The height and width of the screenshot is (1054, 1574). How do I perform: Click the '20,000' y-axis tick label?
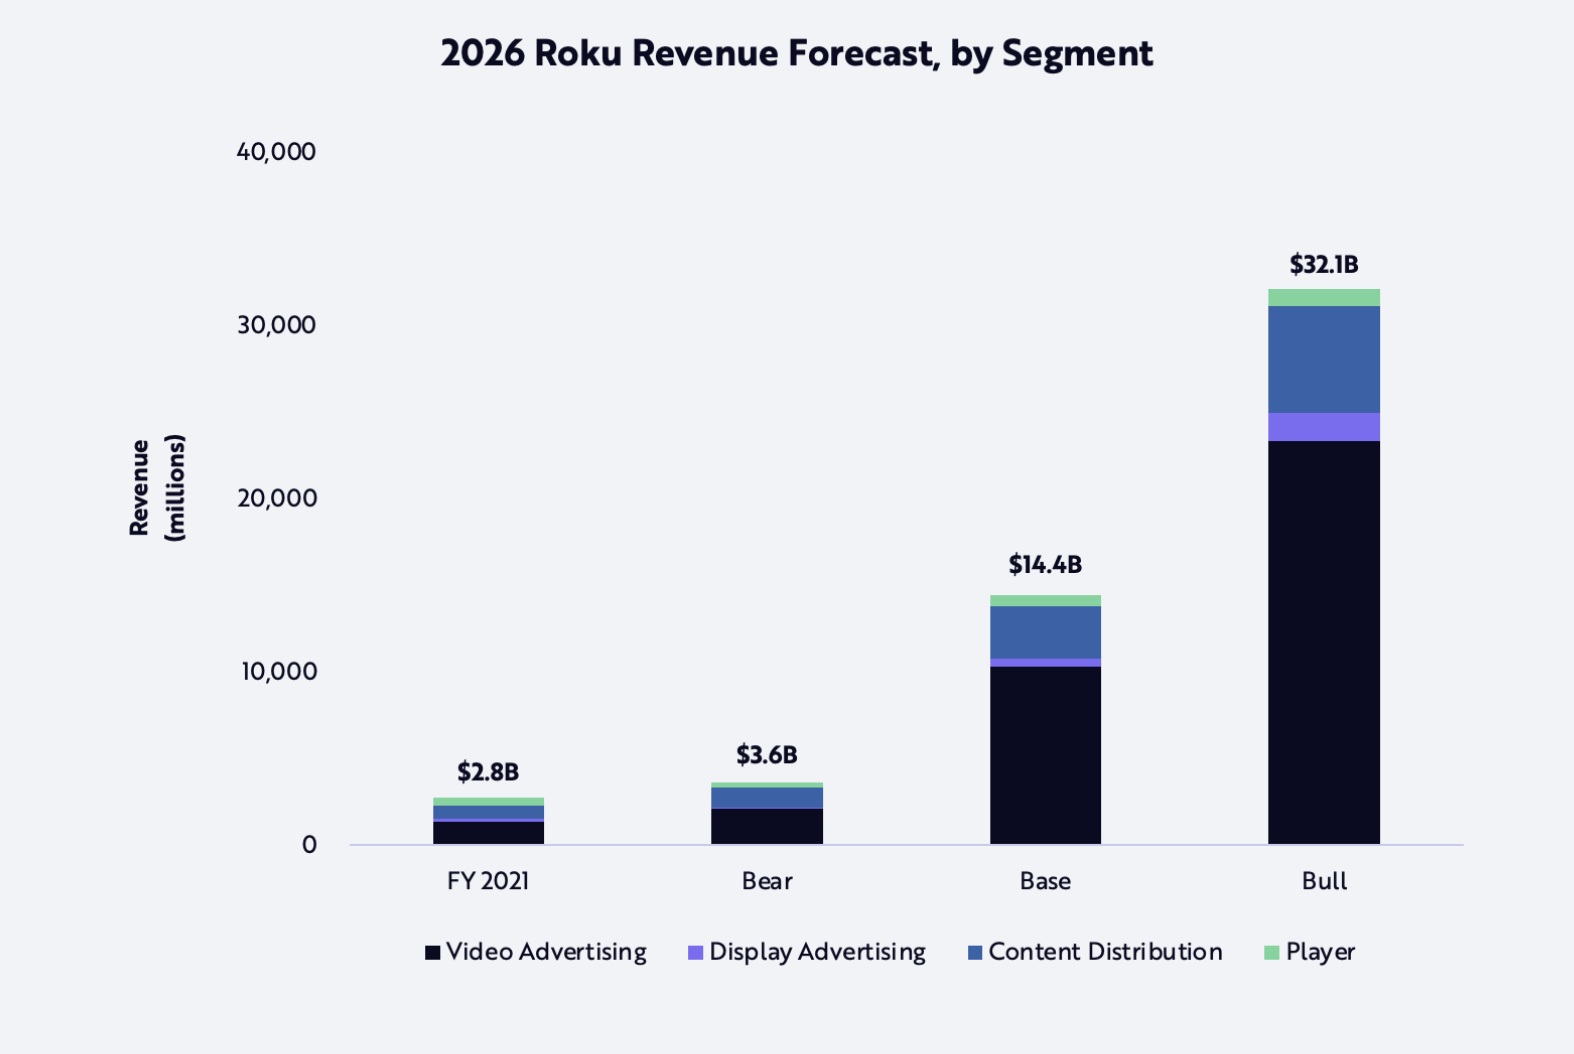tap(276, 498)
